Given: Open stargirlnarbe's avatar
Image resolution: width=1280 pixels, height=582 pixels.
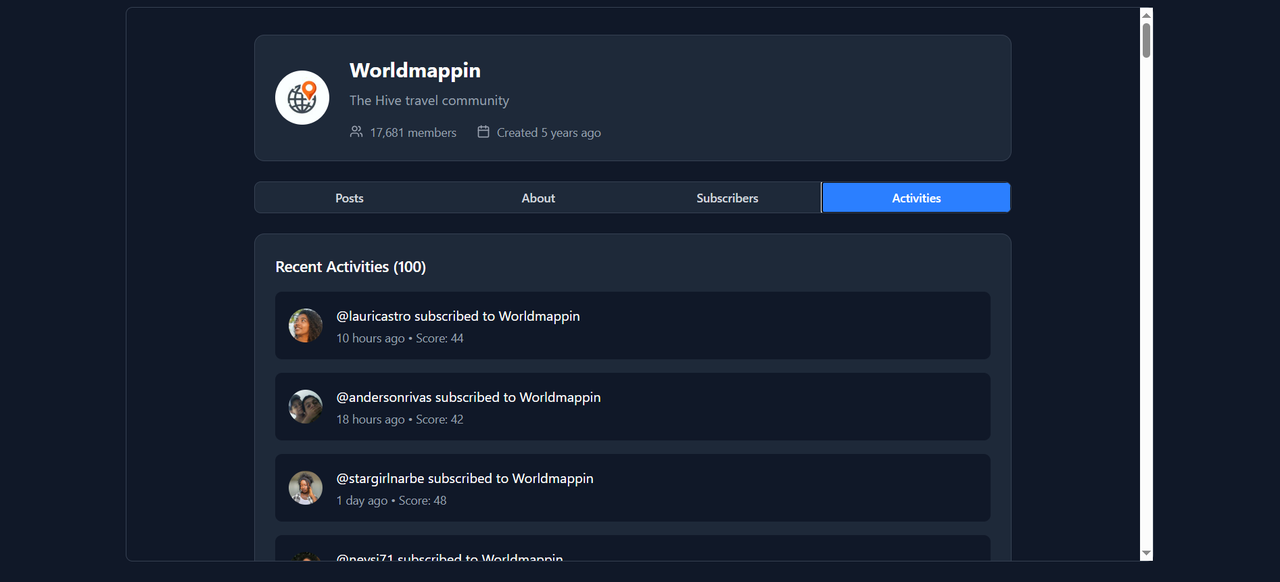Looking at the screenshot, I should [306, 487].
